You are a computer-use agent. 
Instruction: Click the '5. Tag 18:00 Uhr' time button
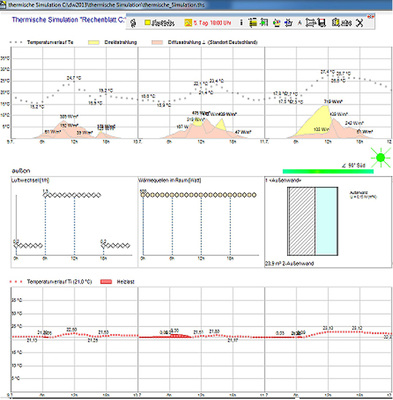pyautogui.click(x=208, y=23)
